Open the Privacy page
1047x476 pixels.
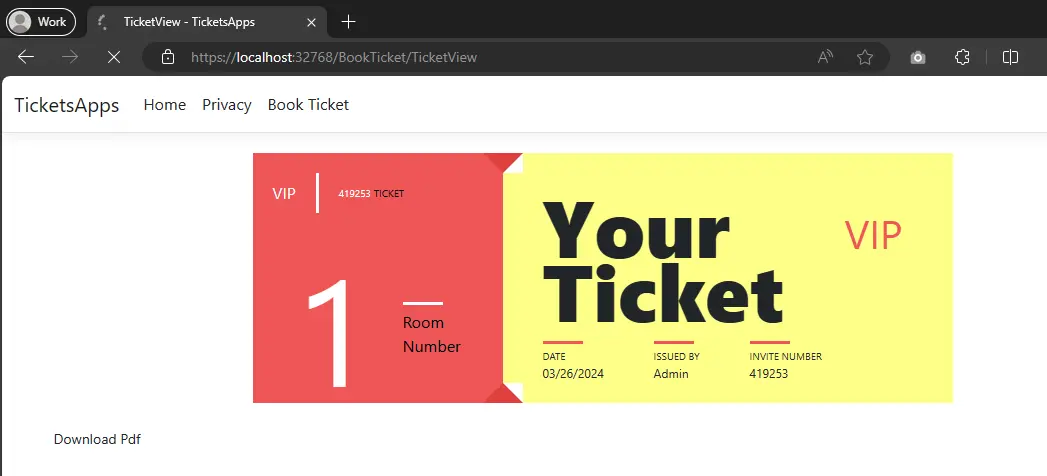(x=226, y=105)
